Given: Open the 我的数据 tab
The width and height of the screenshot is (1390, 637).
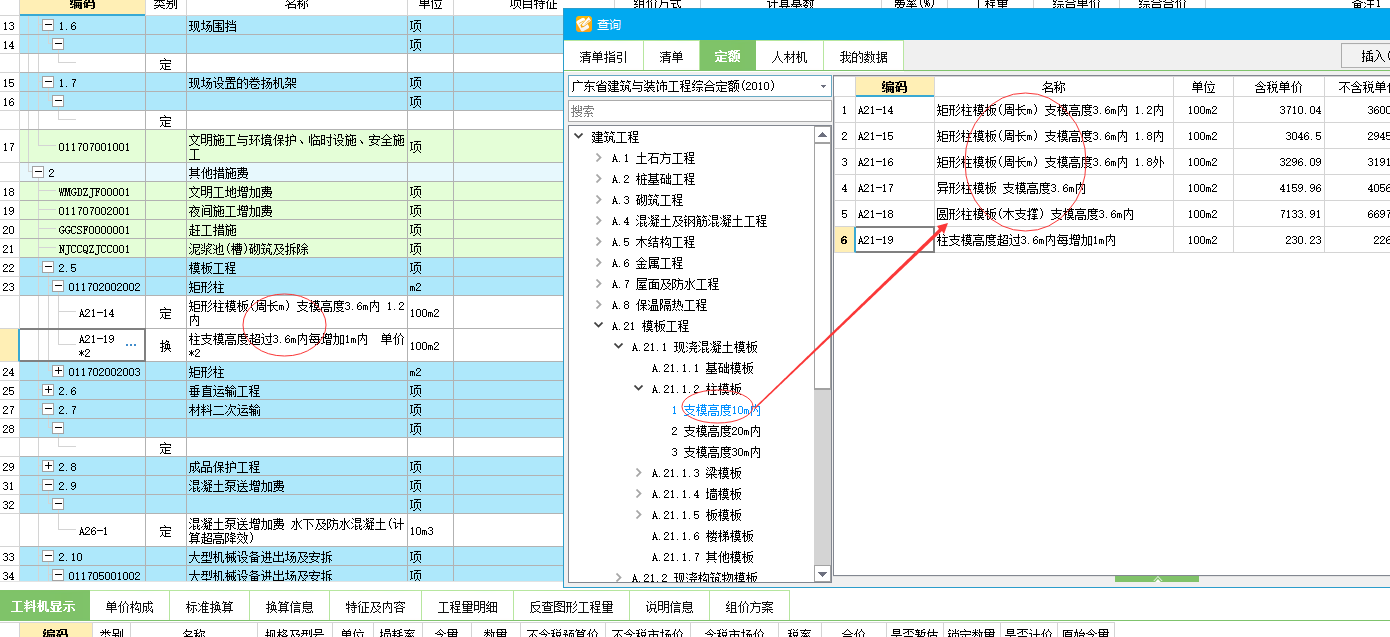Looking at the screenshot, I should click(862, 57).
